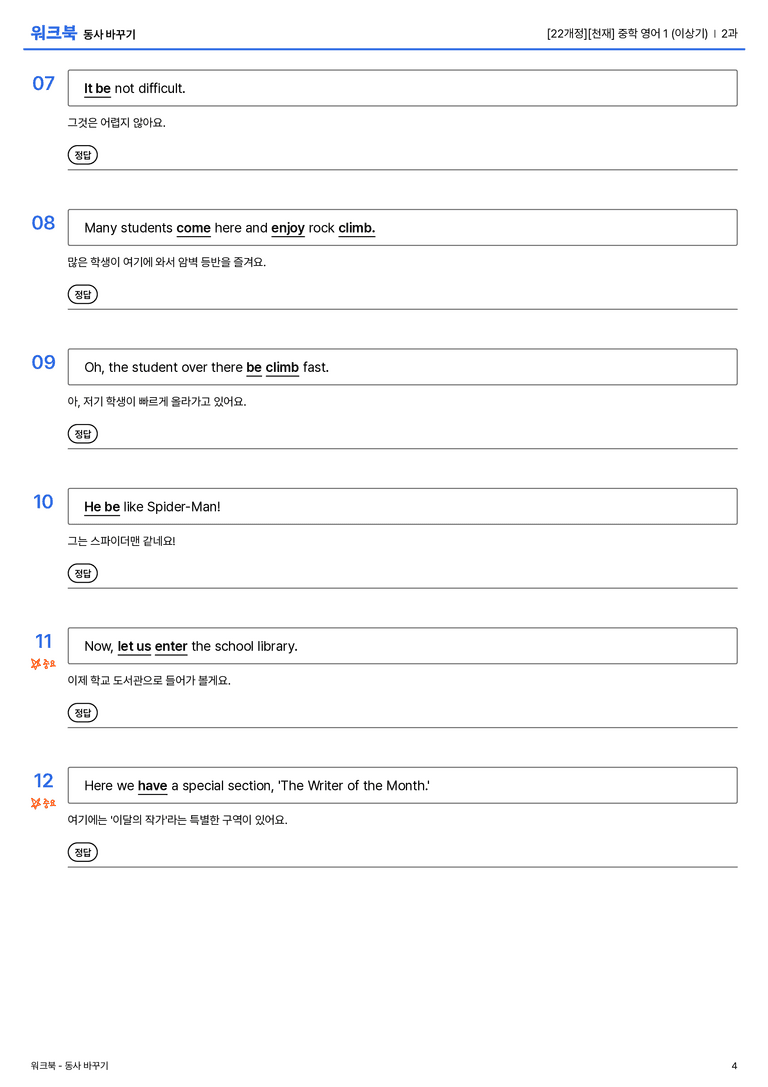Click the underlined 'let us' in question 11
The image size is (768, 1087).
pyautogui.click(x=134, y=646)
